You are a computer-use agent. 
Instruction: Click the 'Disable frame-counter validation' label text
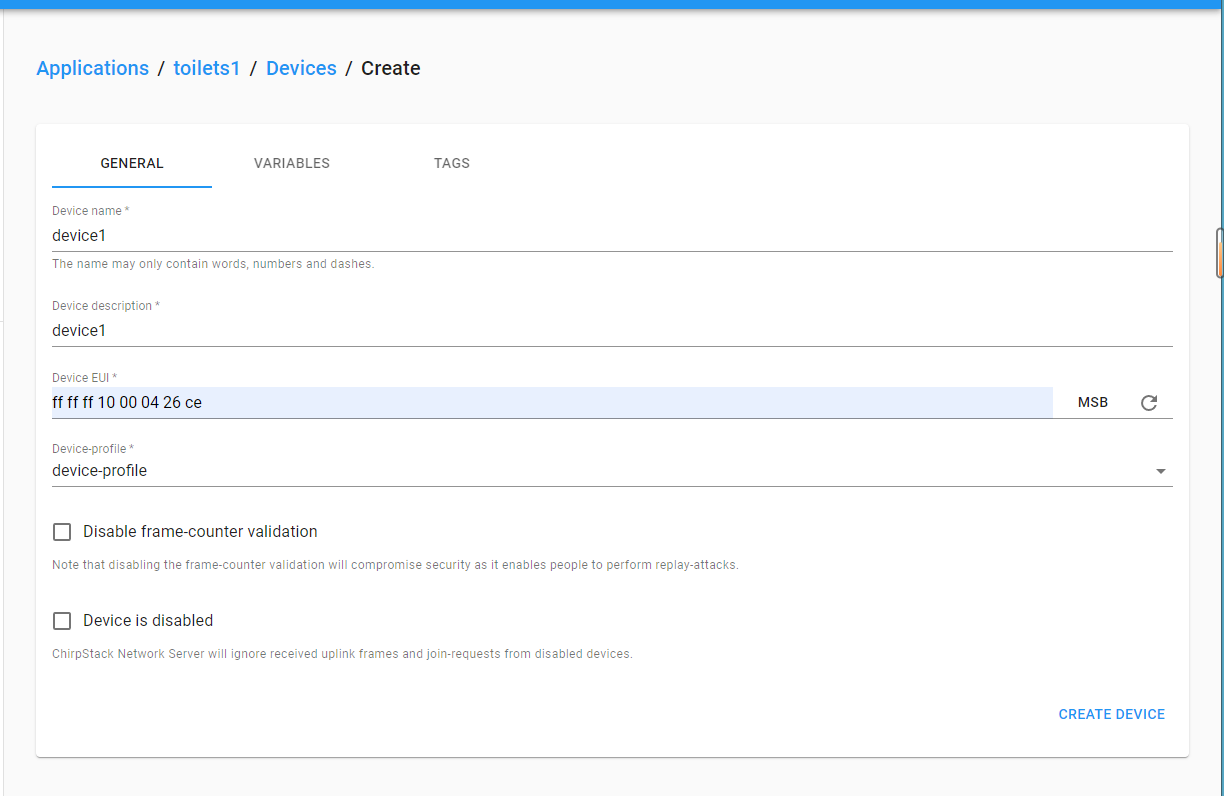click(x=200, y=532)
